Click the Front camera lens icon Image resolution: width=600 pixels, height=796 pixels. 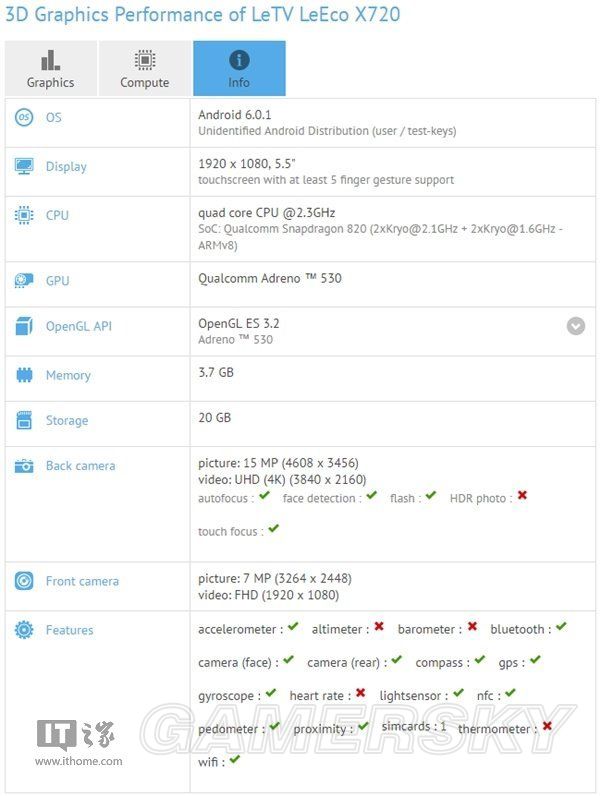[24, 581]
